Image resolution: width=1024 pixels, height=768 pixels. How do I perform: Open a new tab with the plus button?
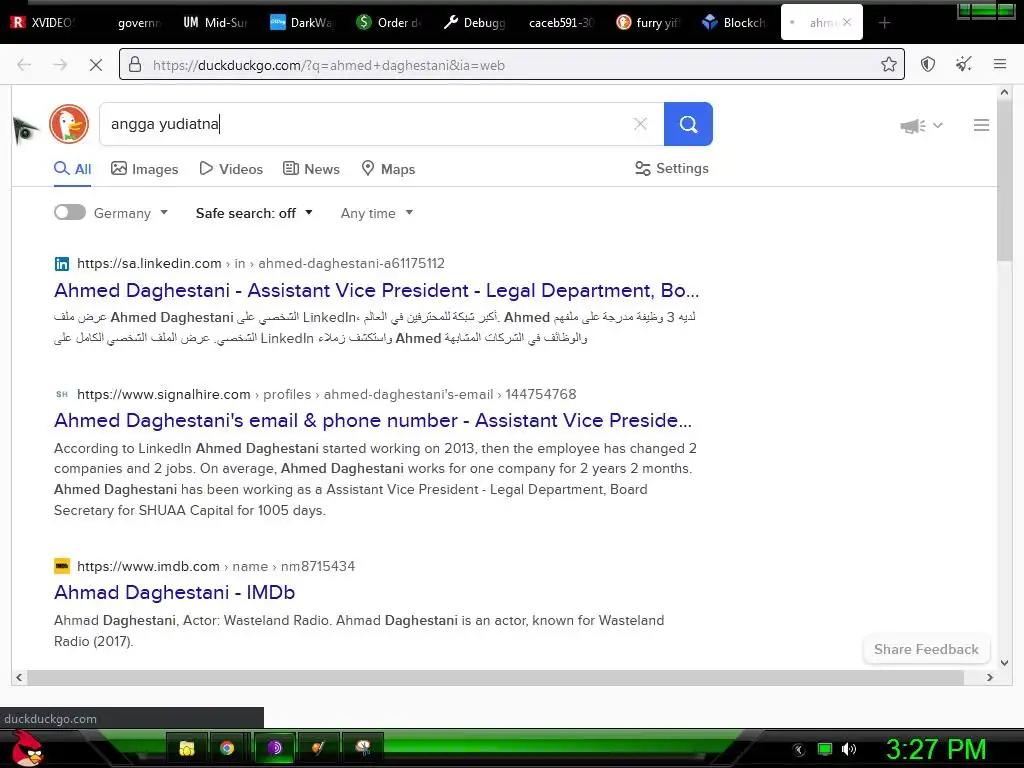click(x=884, y=23)
